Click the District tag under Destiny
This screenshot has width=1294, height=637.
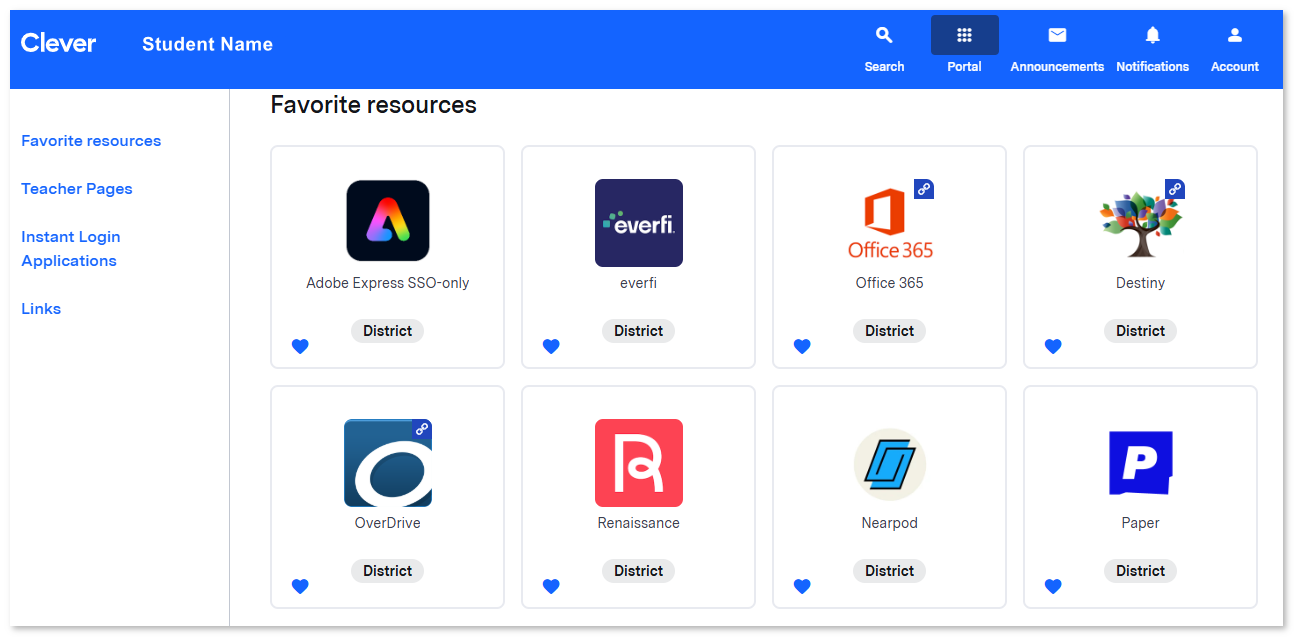pos(1141,331)
